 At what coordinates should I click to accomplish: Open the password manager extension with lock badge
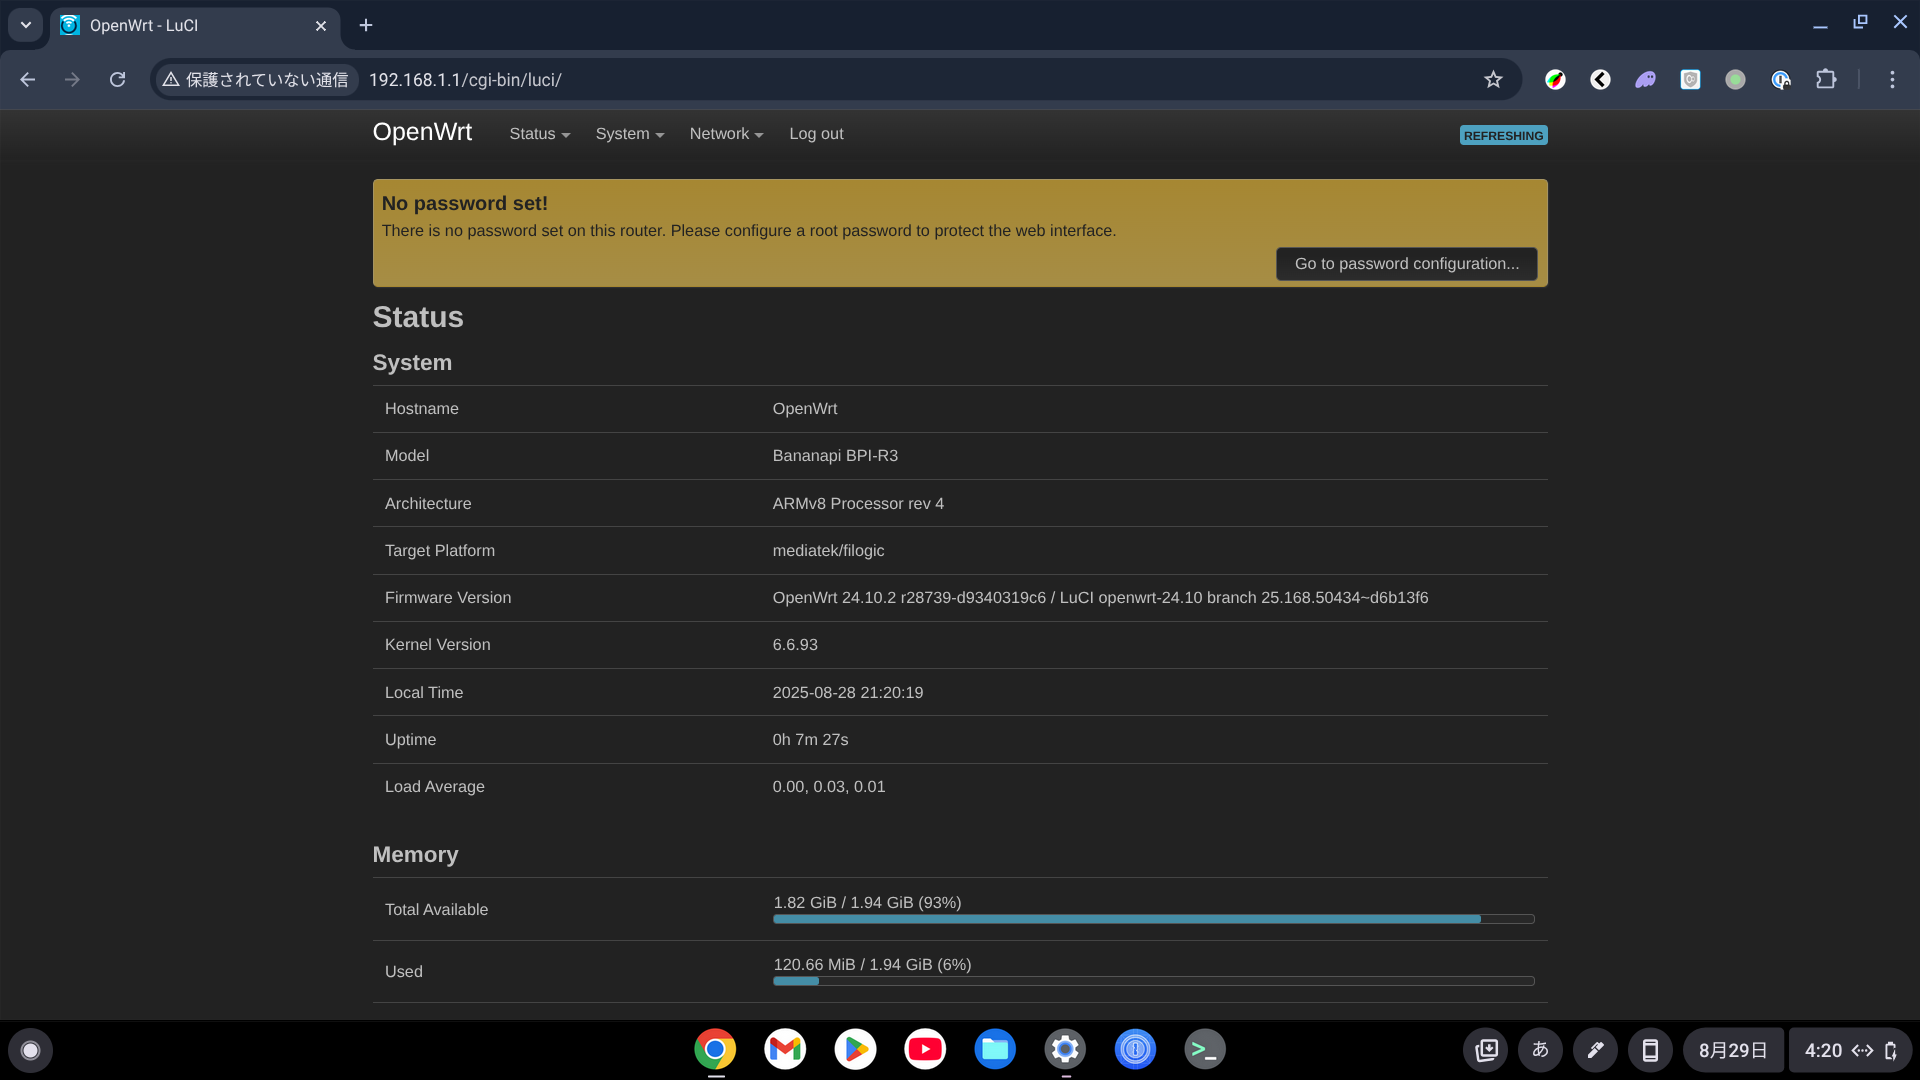pos(1781,80)
